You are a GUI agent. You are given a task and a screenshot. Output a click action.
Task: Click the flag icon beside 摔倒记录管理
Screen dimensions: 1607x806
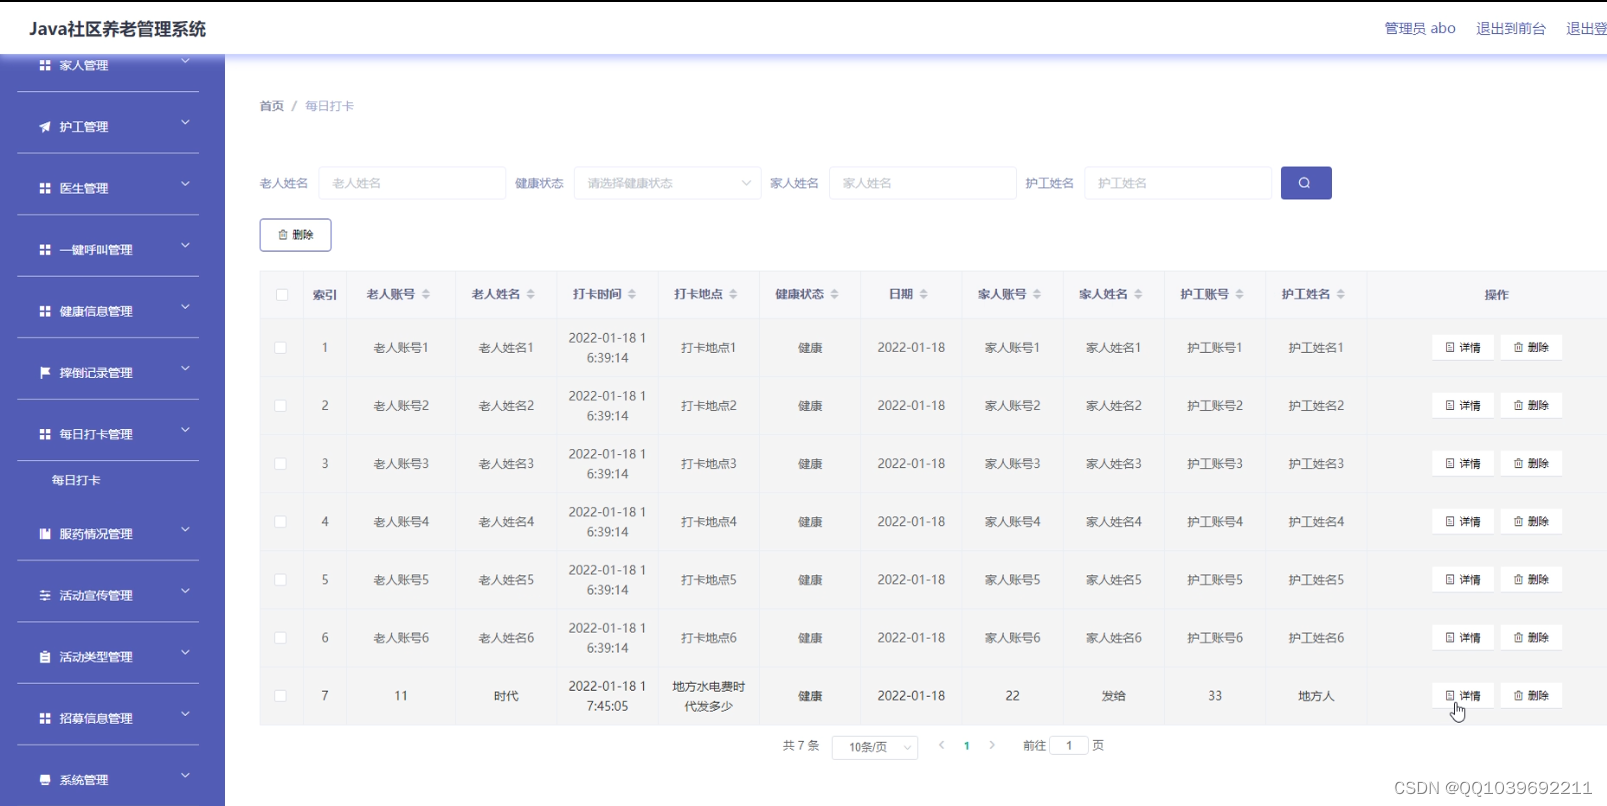(x=44, y=372)
